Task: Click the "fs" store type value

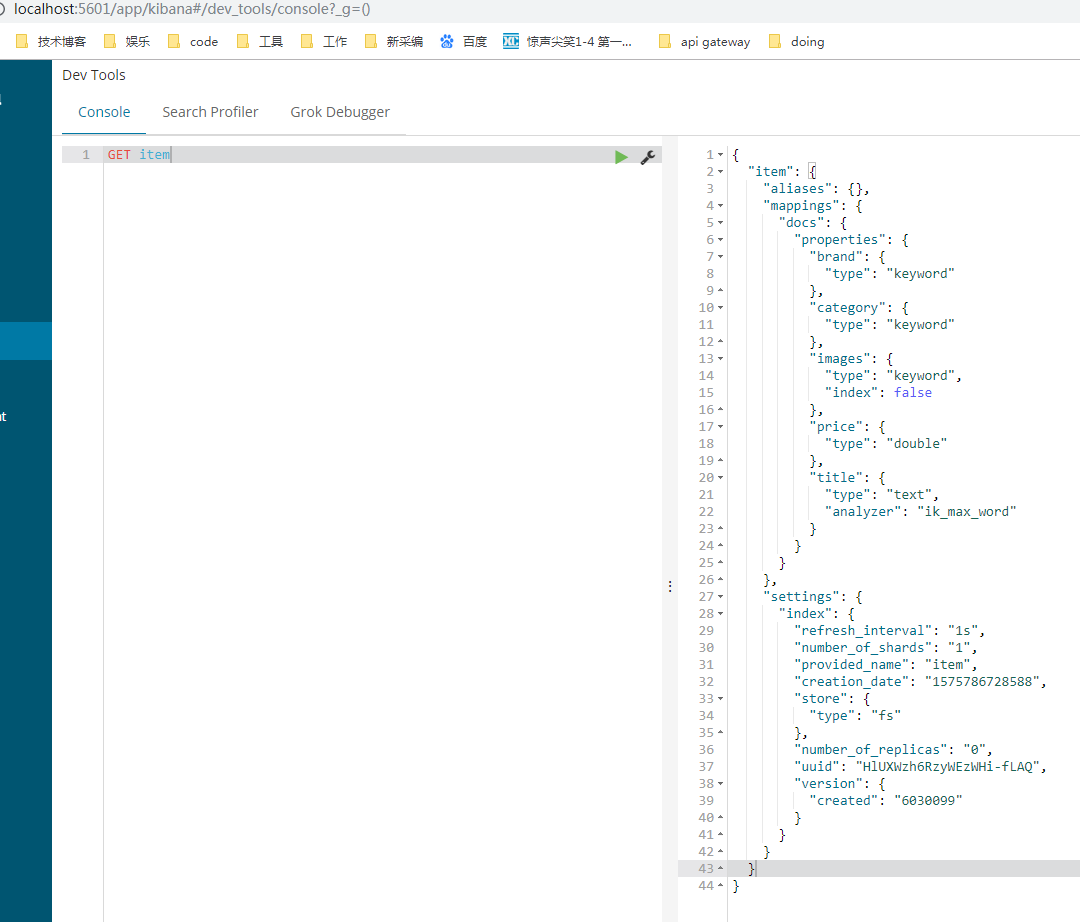Action: (886, 715)
